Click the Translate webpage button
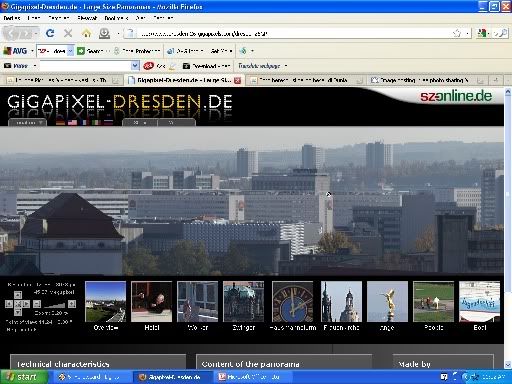512x384 pixels. 259,66
